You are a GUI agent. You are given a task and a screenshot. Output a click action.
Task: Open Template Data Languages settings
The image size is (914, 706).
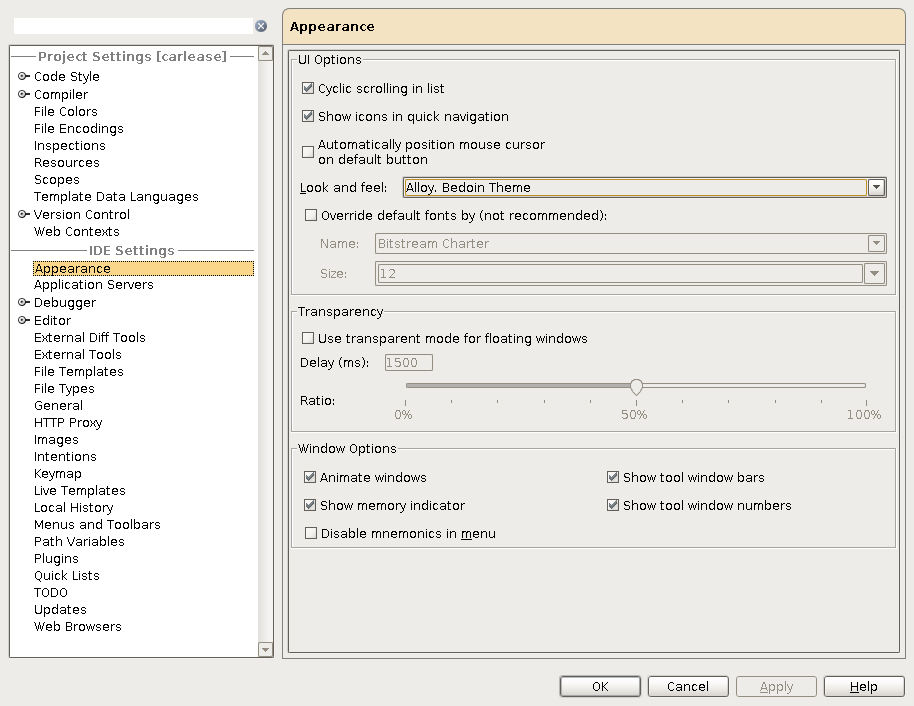click(116, 196)
